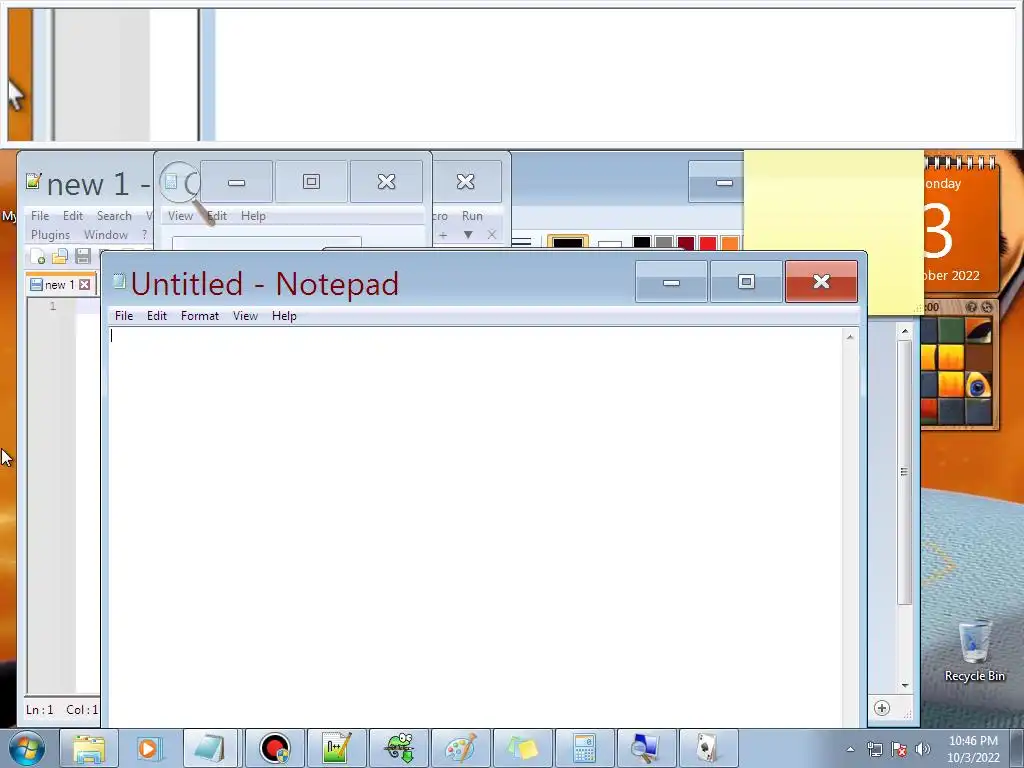Switch to Calculator via taskbar icon

tap(584, 748)
